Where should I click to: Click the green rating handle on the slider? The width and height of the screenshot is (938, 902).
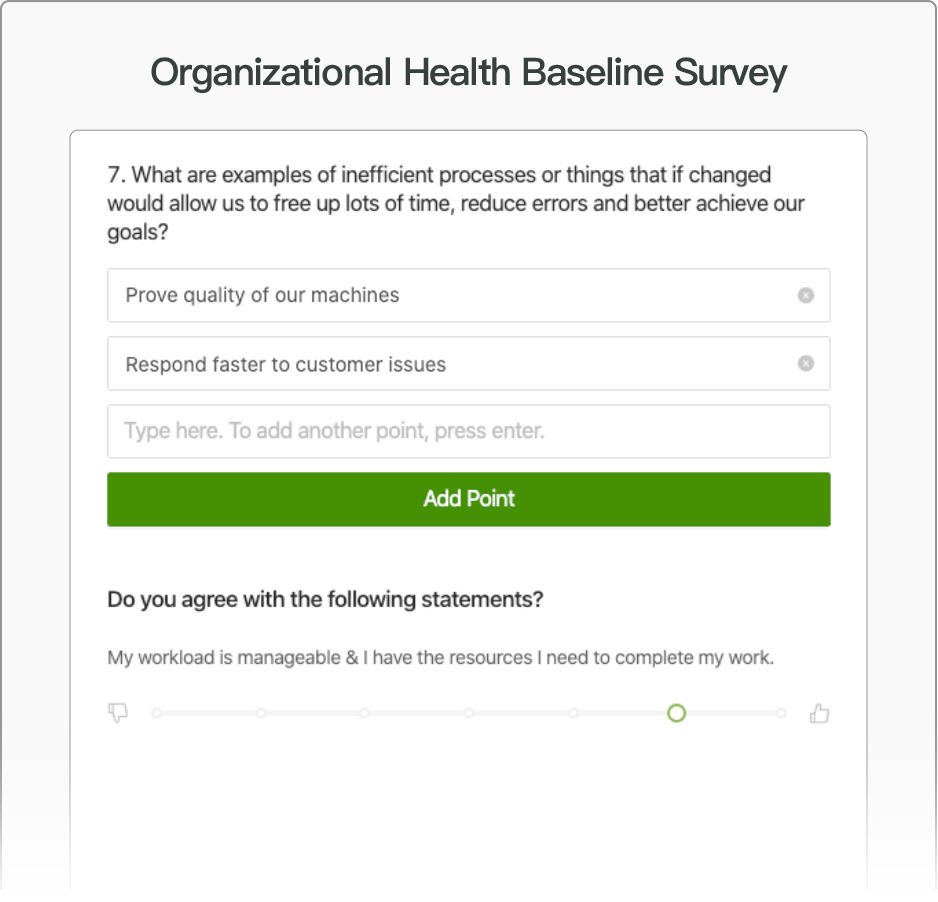point(676,713)
